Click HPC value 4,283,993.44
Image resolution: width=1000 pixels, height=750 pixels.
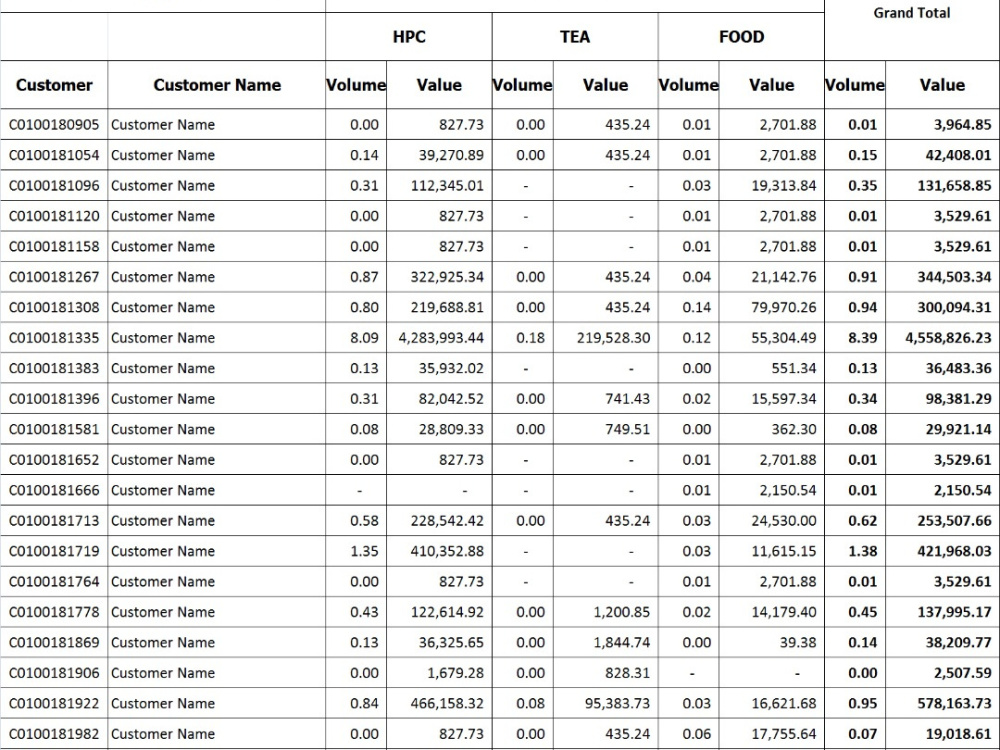[441, 338]
